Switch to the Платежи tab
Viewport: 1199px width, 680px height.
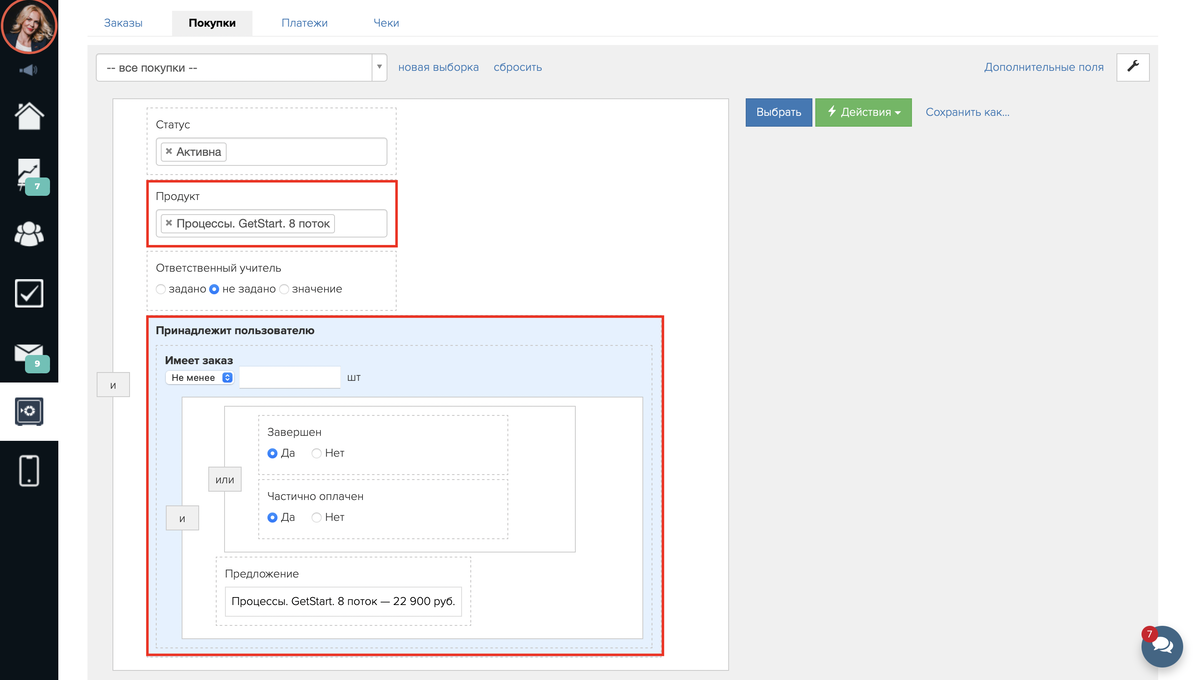(304, 22)
